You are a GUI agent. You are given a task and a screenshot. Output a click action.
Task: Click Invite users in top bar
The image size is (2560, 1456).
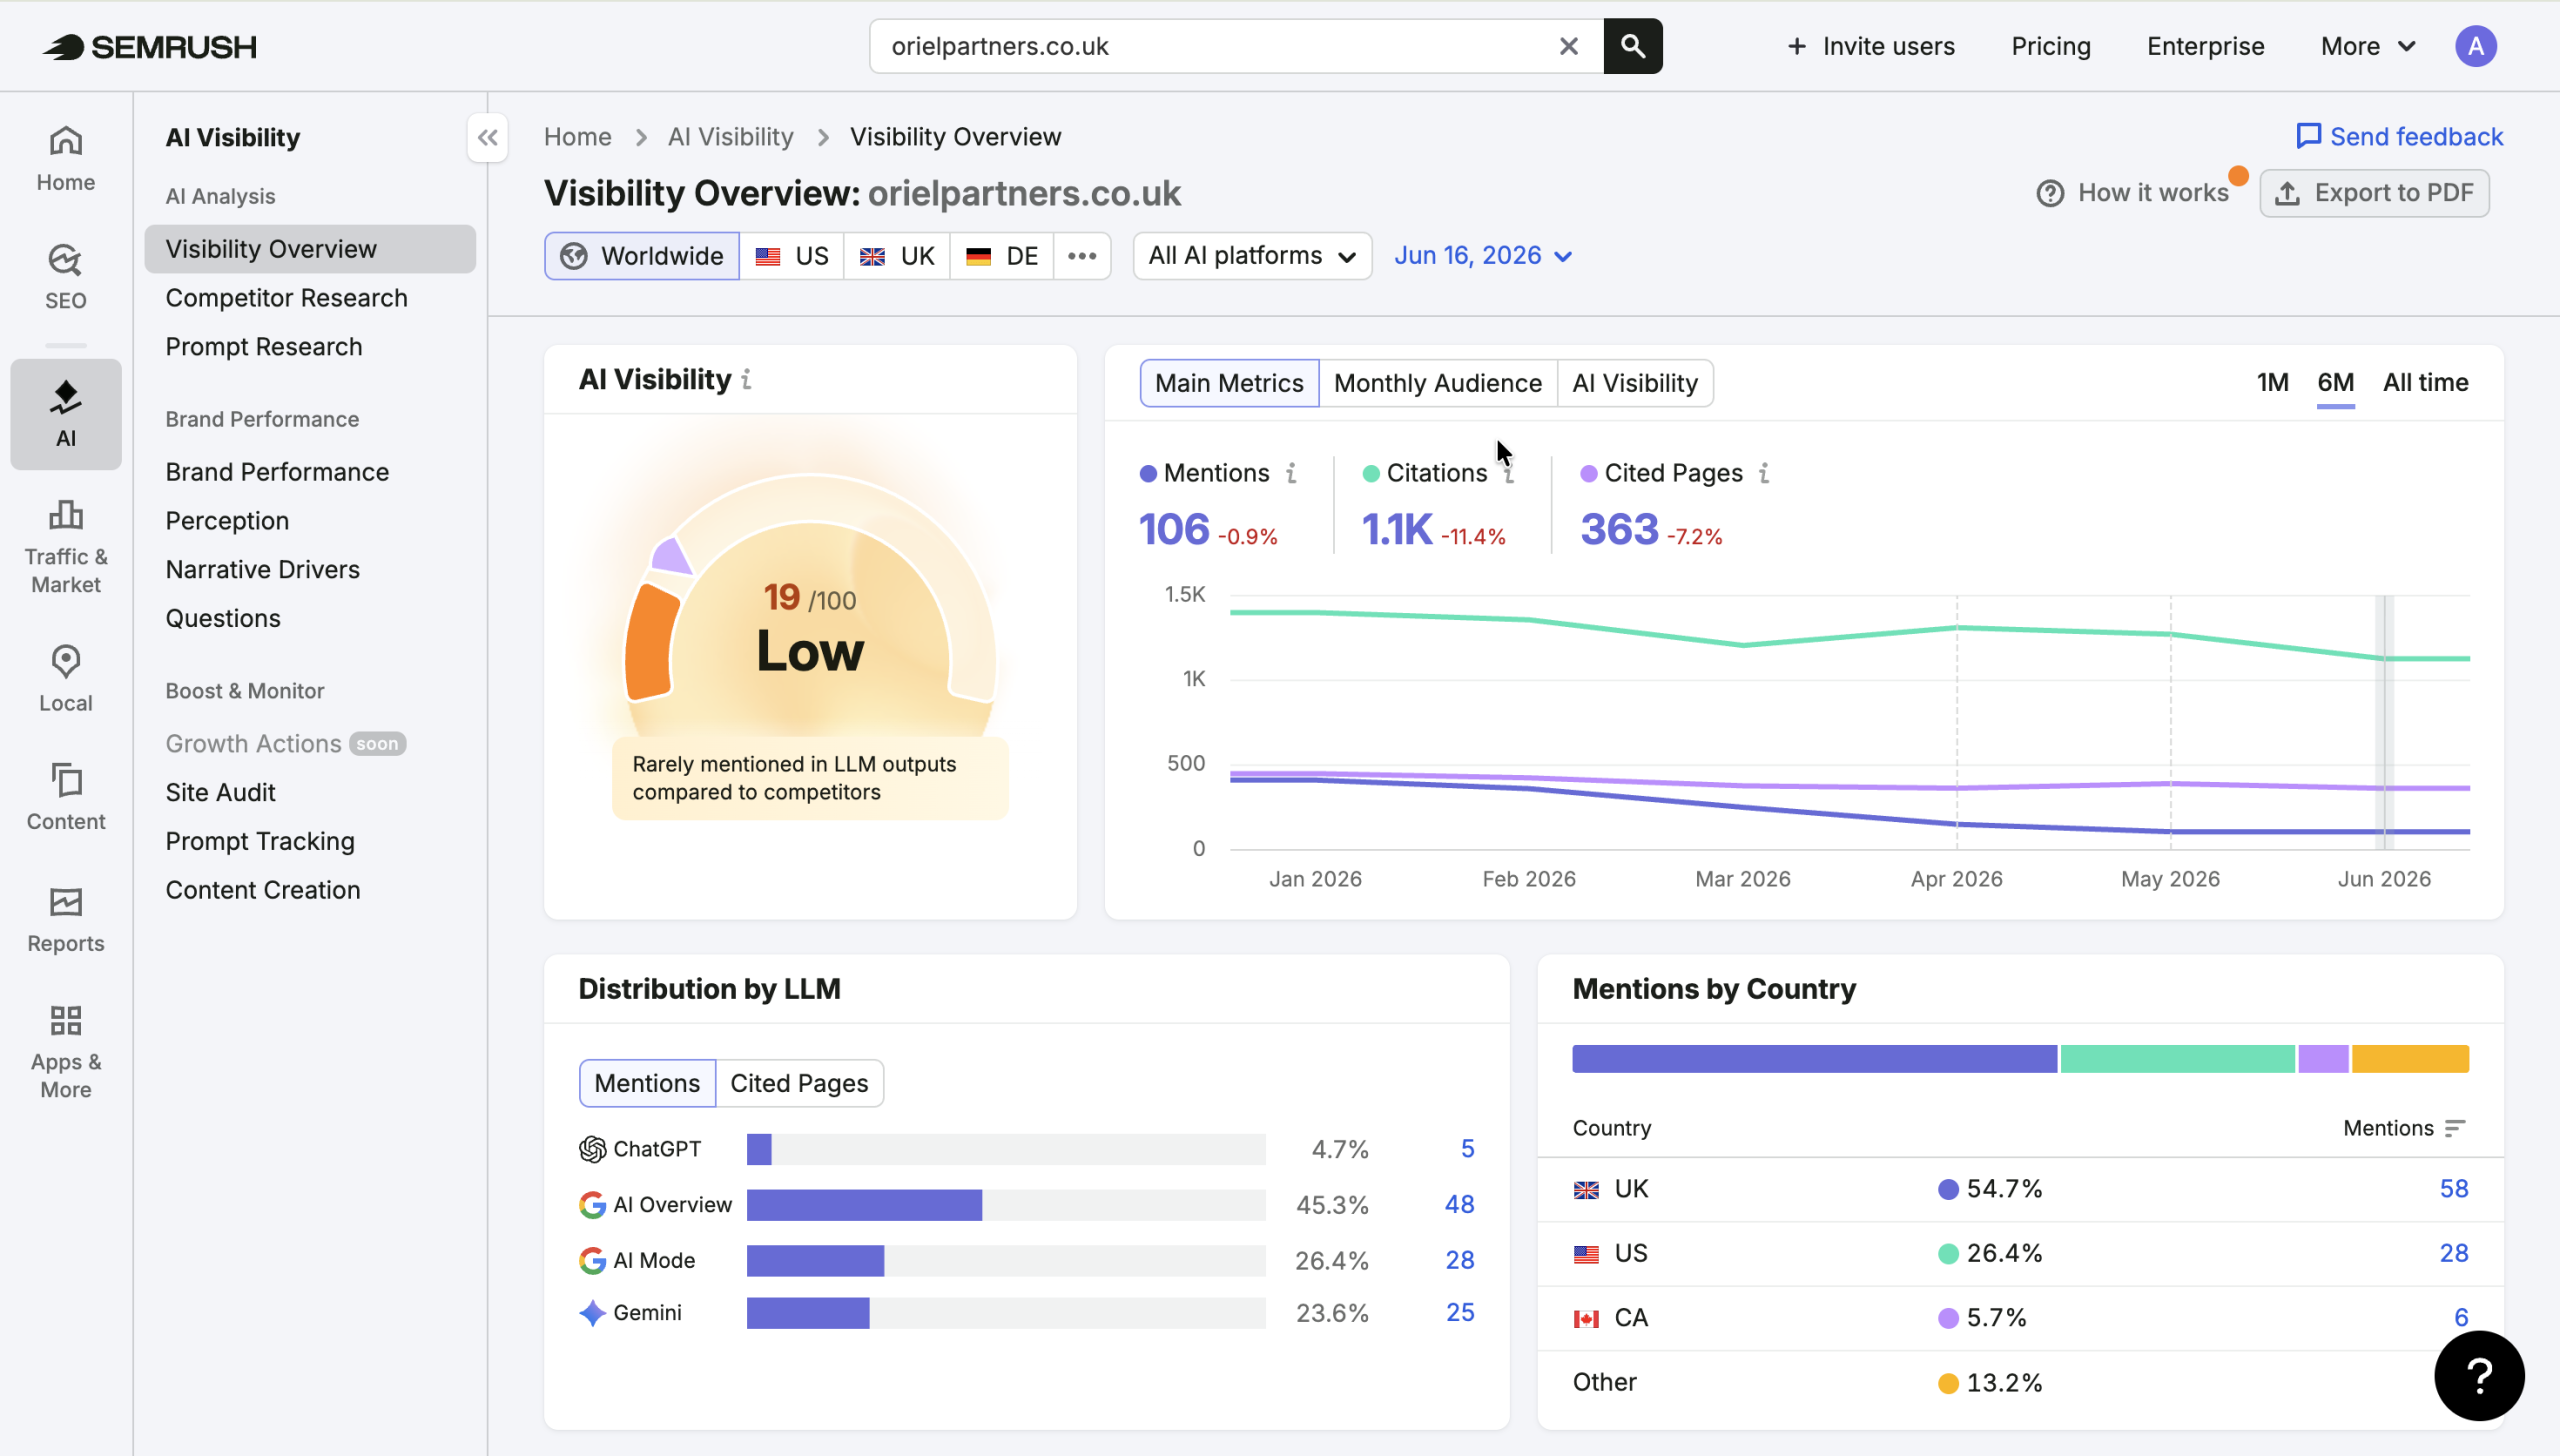coord(1870,46)
